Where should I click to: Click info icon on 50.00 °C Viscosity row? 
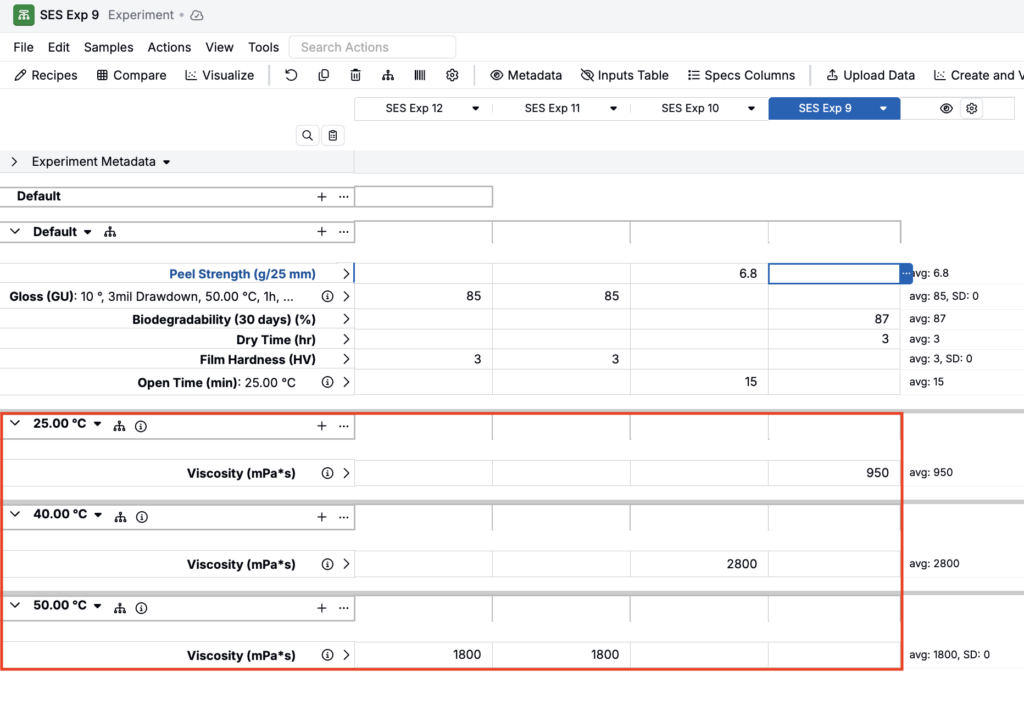327,655
